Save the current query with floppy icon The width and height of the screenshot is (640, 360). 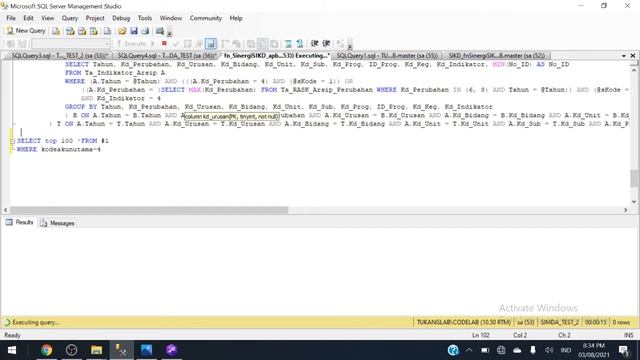tap(134, 31)
